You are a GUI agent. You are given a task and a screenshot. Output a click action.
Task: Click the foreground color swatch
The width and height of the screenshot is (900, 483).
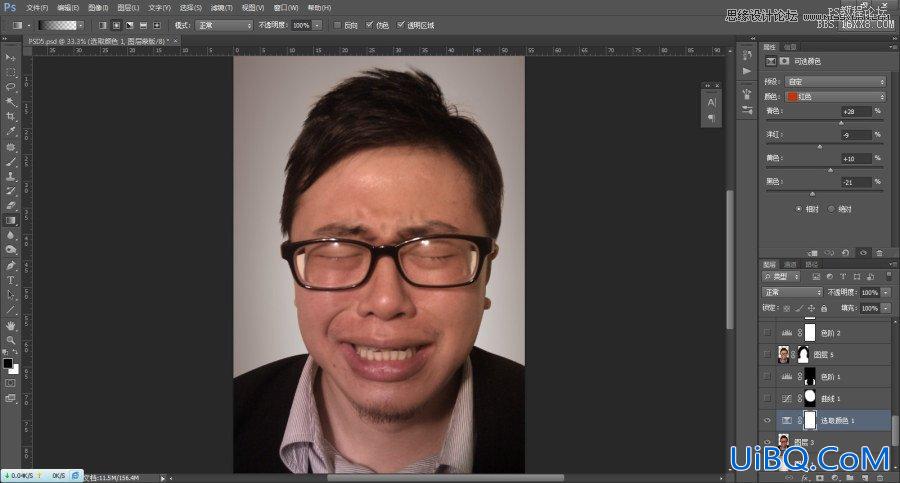tap(7, 363)
